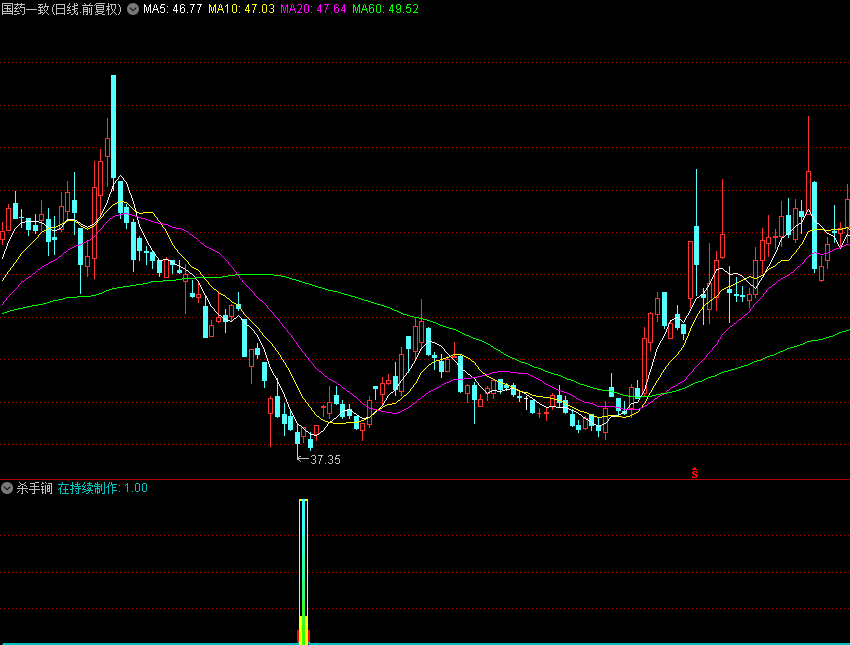Image resolution: width=850 pixels, height=645 pixels.
Task: Click the 国药一致(日线.前复权) stock title
Action: click(x=62, y=9)
